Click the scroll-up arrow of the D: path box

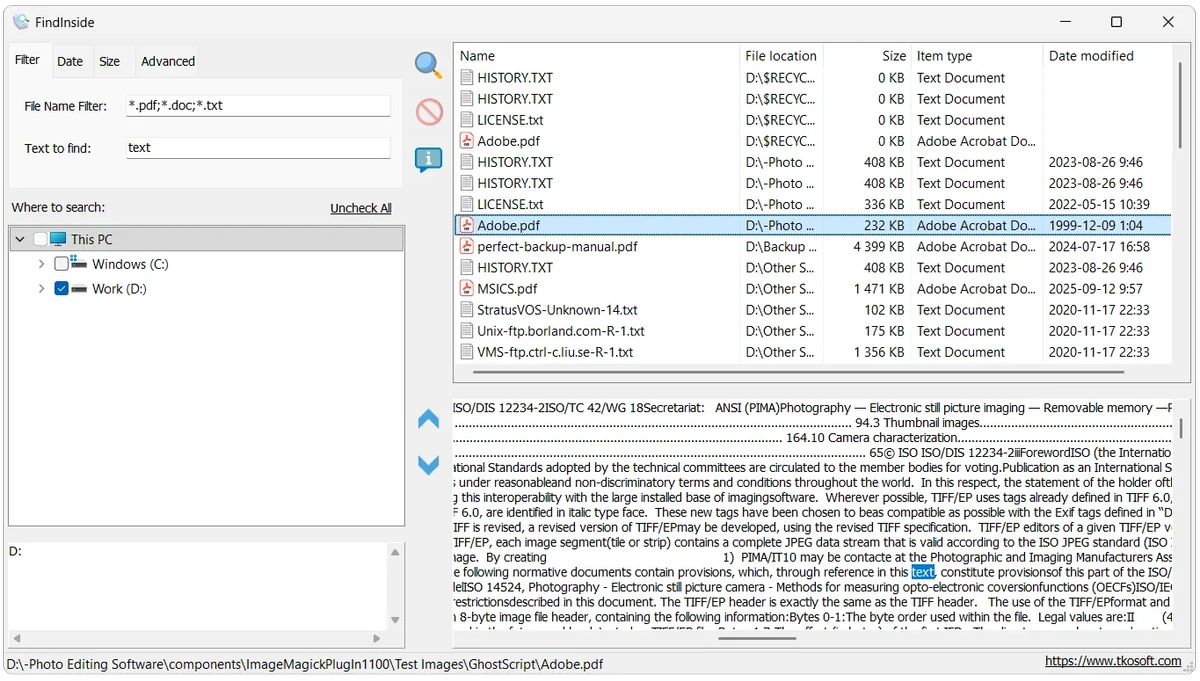point(395,552)
